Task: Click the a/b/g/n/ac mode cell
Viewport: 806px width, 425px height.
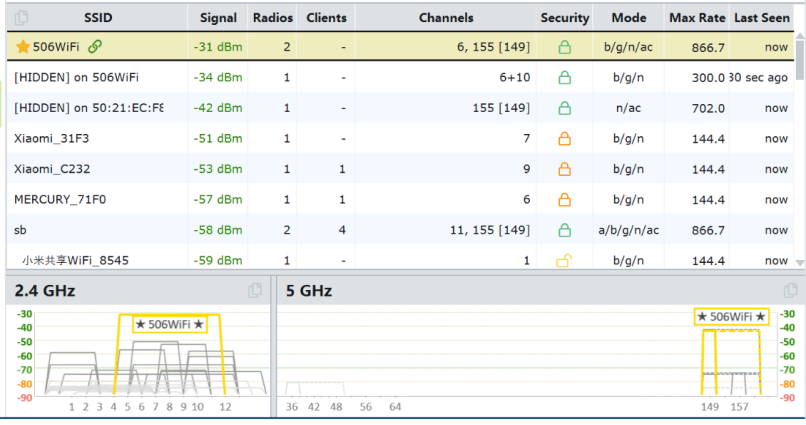Action: (x=628, y=230)
